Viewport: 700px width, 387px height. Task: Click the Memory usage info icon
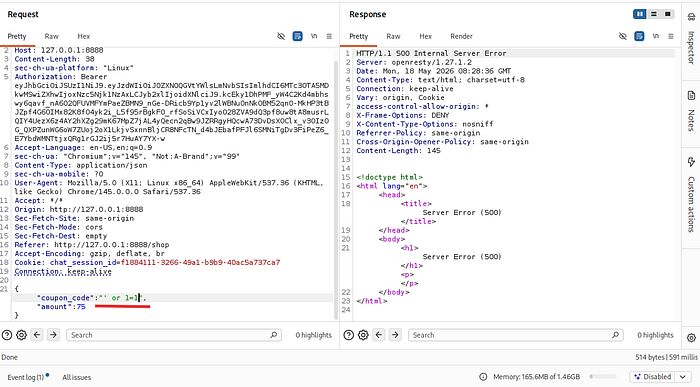[x=483, y=377]
